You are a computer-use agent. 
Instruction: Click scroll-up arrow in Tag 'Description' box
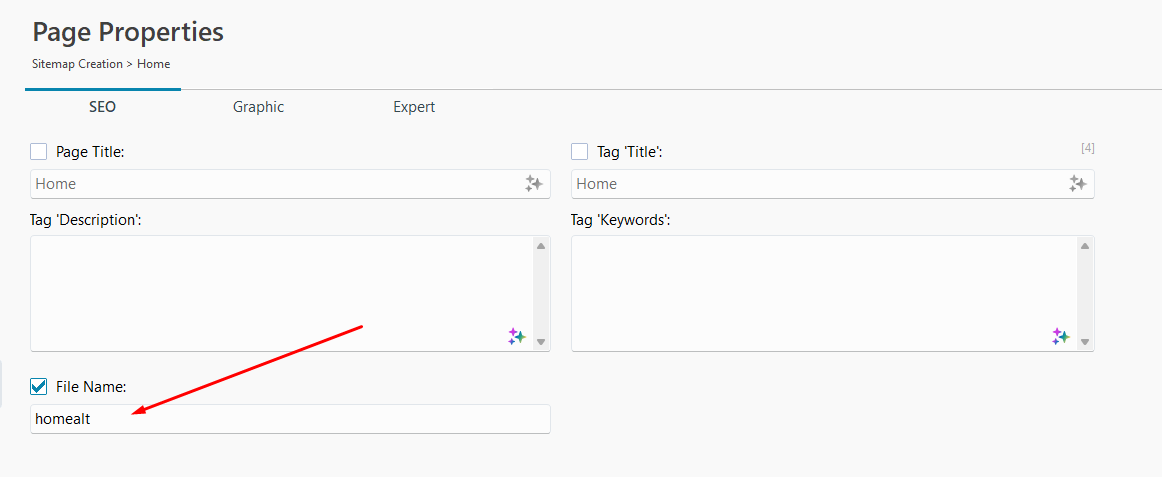click(x=541, y=246)
